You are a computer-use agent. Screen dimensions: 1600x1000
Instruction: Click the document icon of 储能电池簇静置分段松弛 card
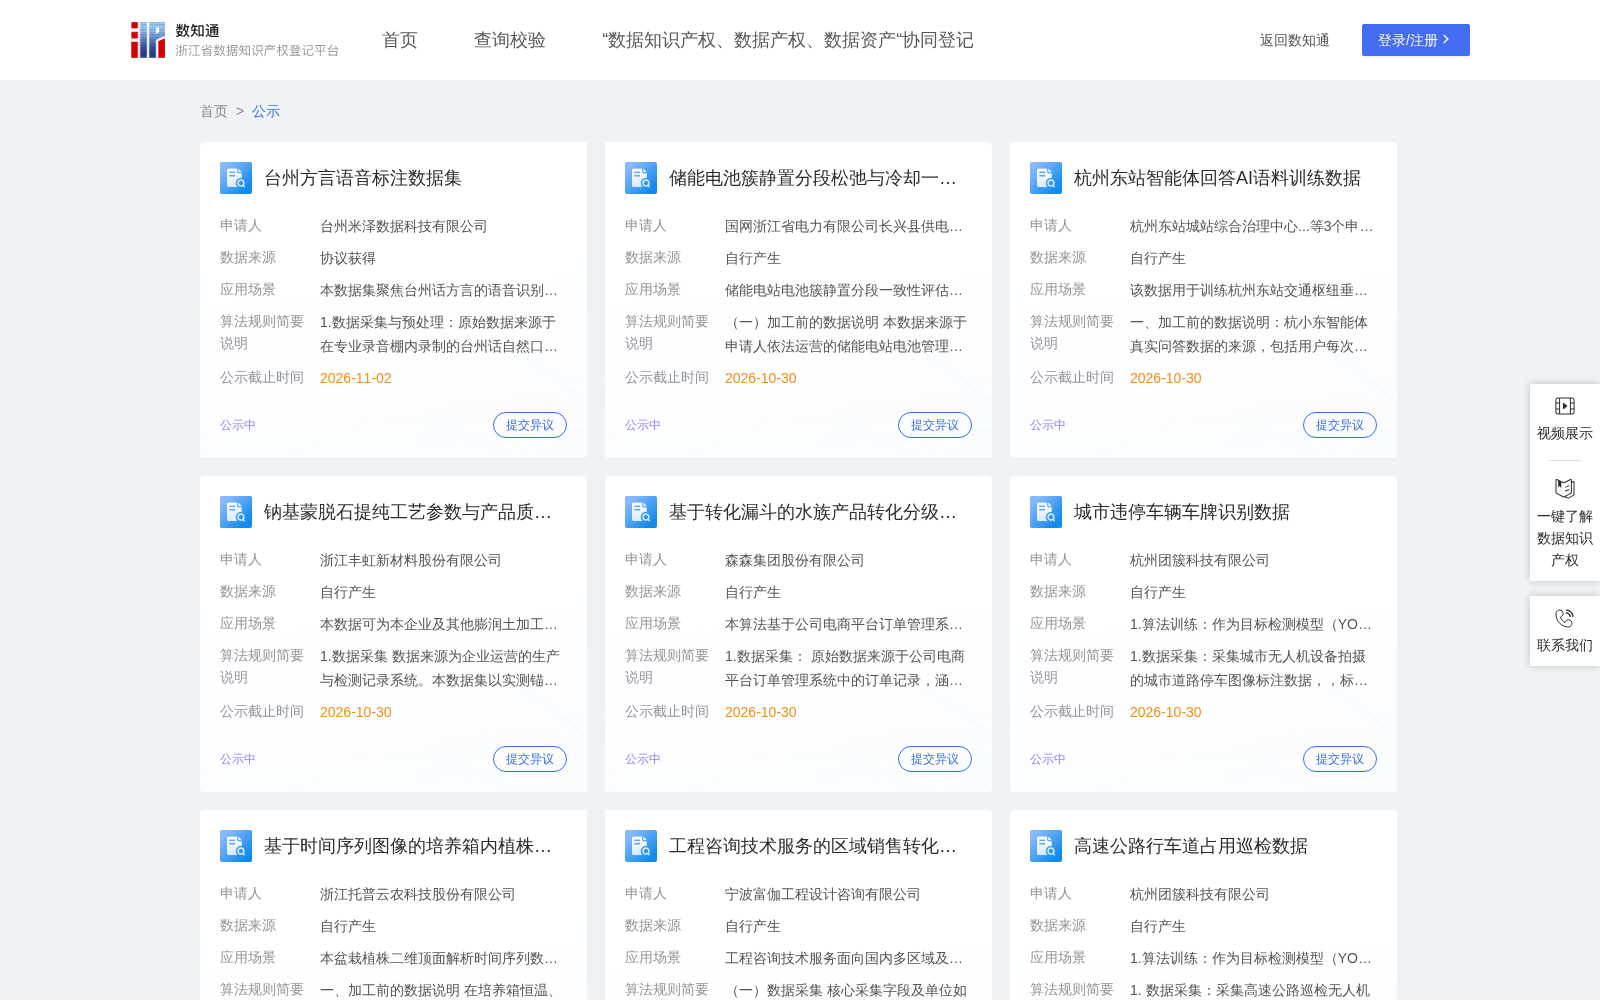point(641,178)
